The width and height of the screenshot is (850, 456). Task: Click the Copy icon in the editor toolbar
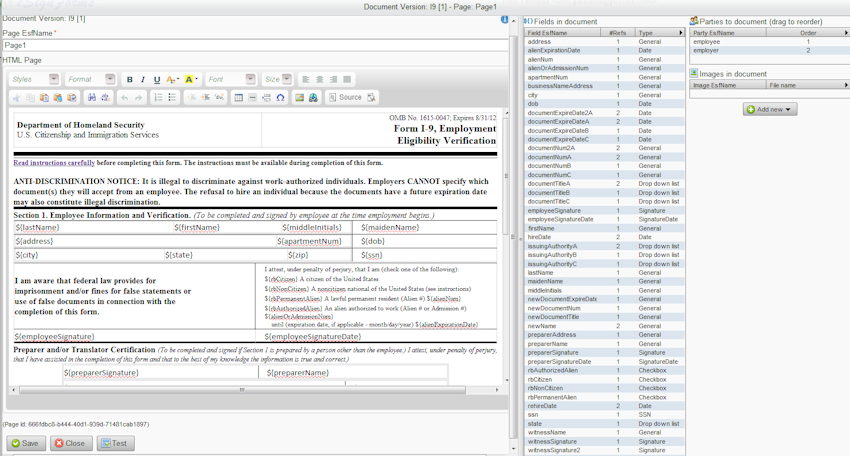(x=30, y=98)
